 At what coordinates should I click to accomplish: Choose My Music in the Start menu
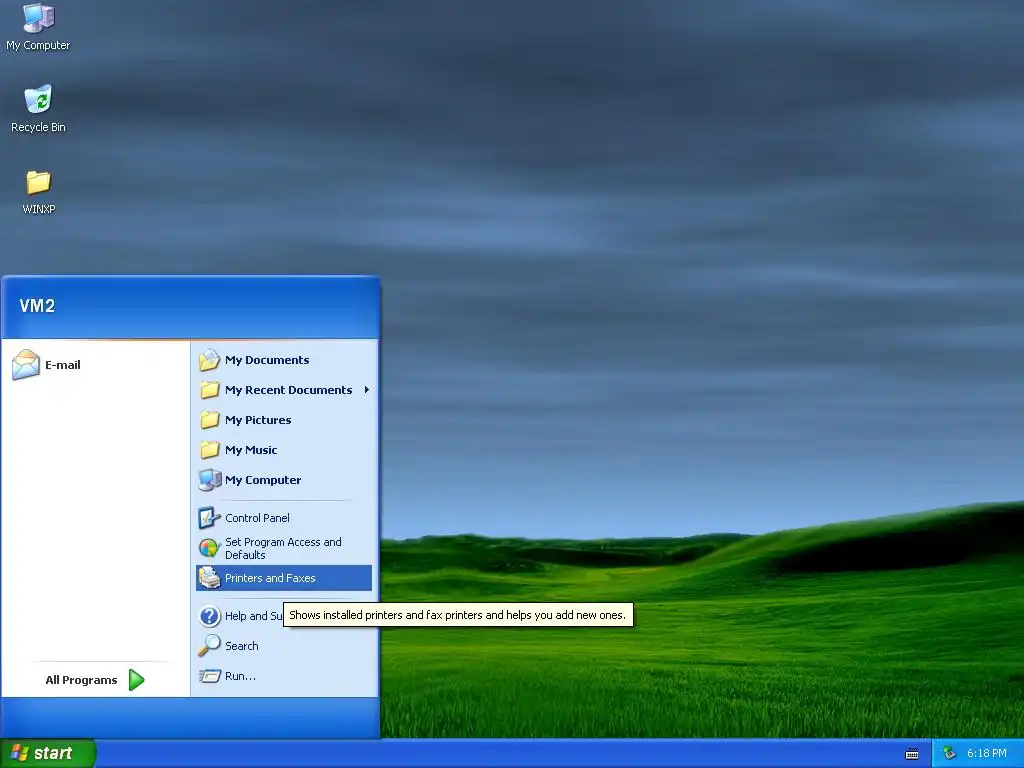click(284, 450)
